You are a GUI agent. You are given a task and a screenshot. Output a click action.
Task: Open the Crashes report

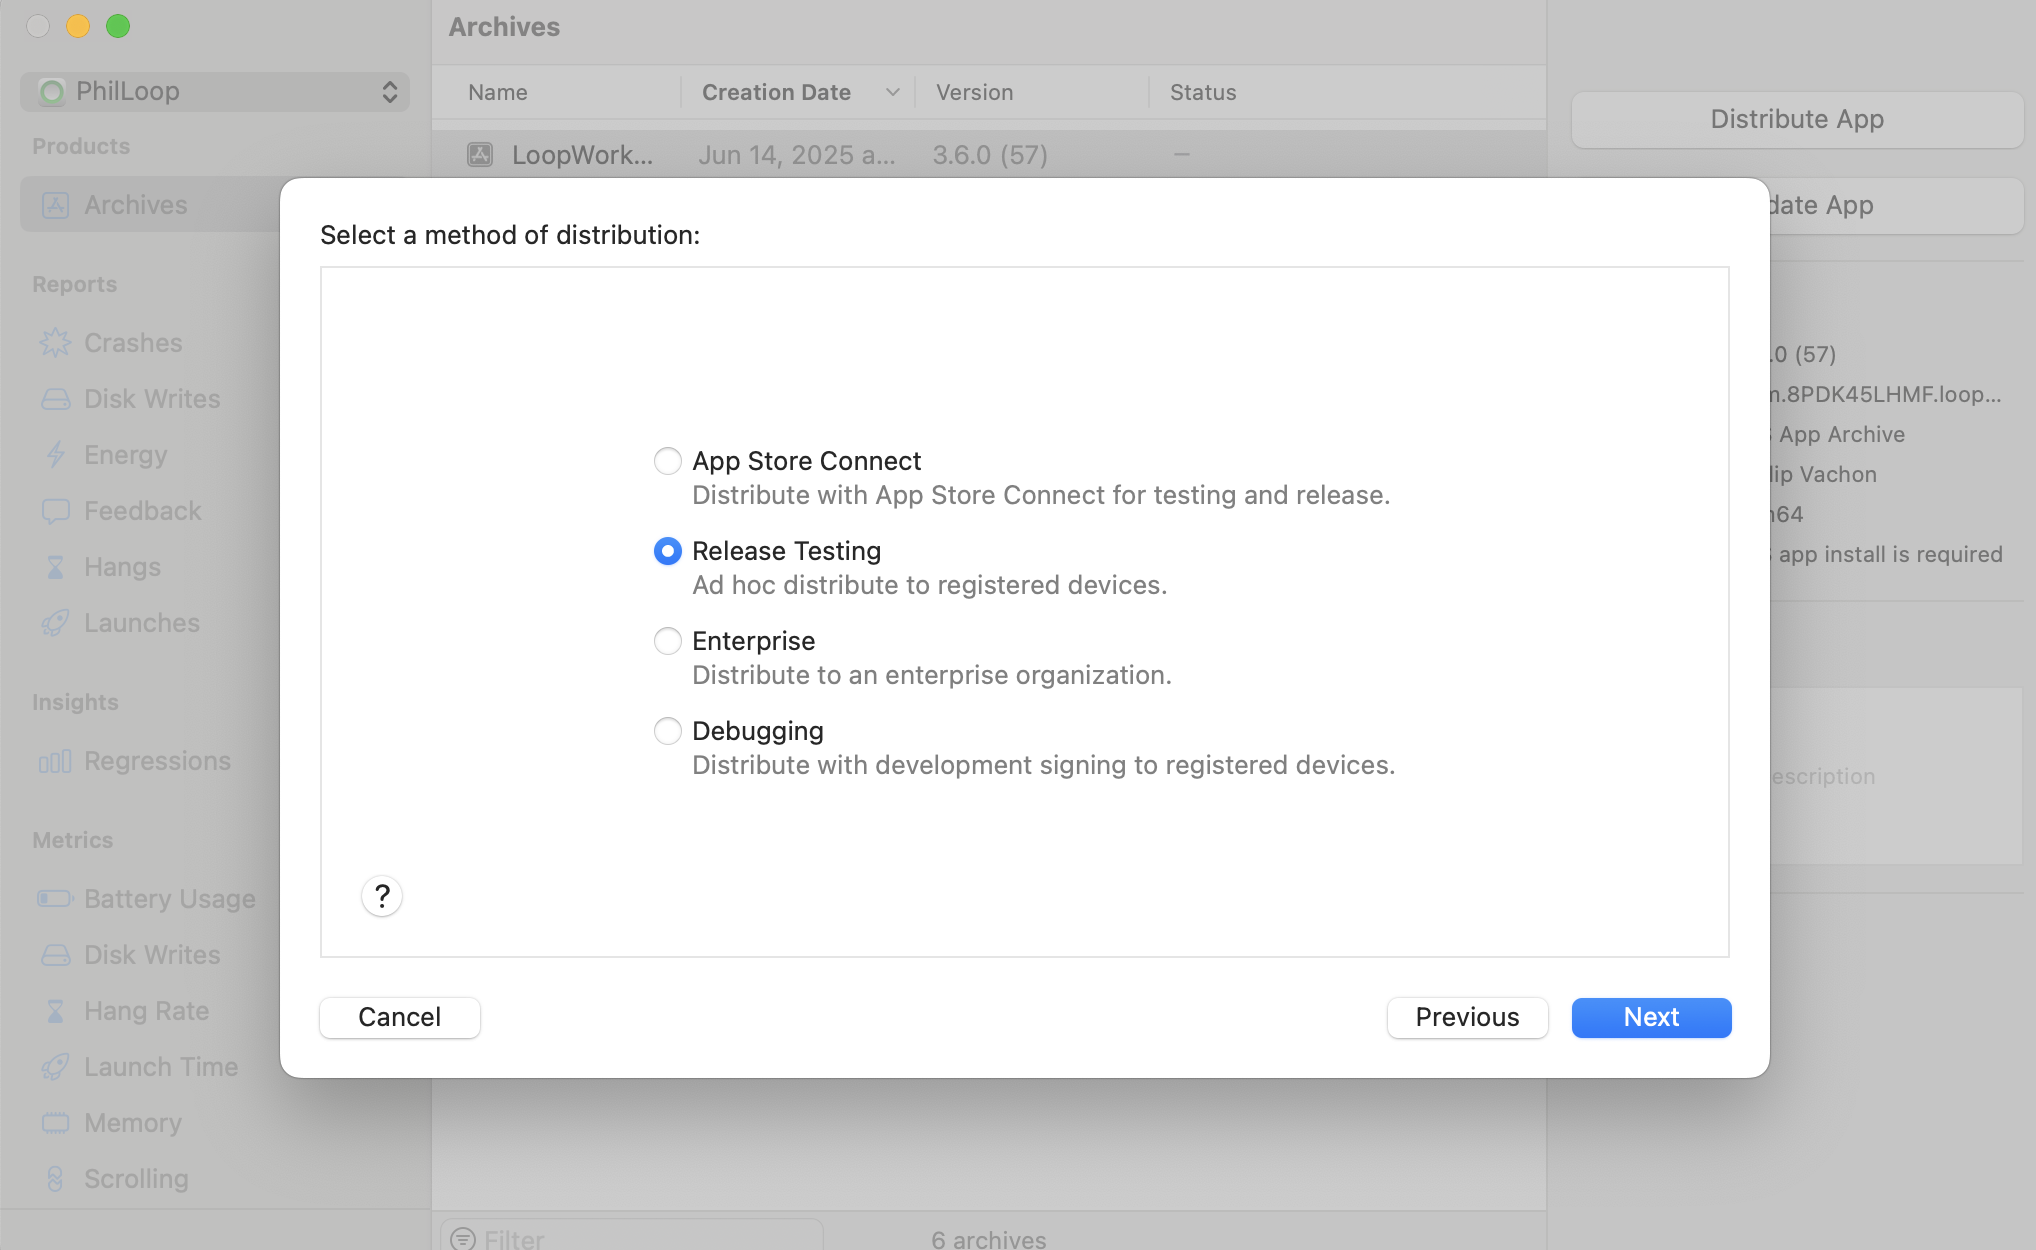pos(133,343)
